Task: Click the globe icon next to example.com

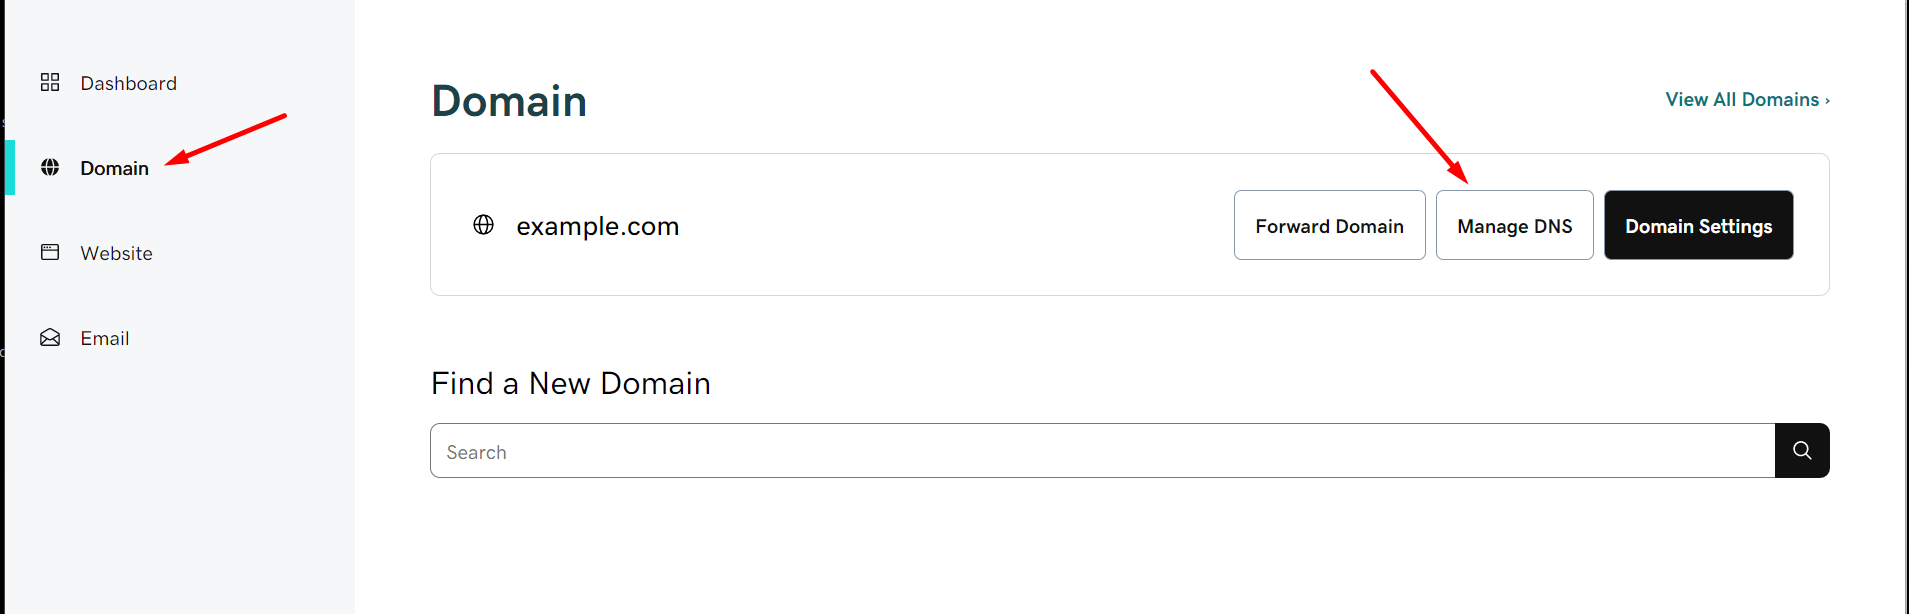Action: 483,225
